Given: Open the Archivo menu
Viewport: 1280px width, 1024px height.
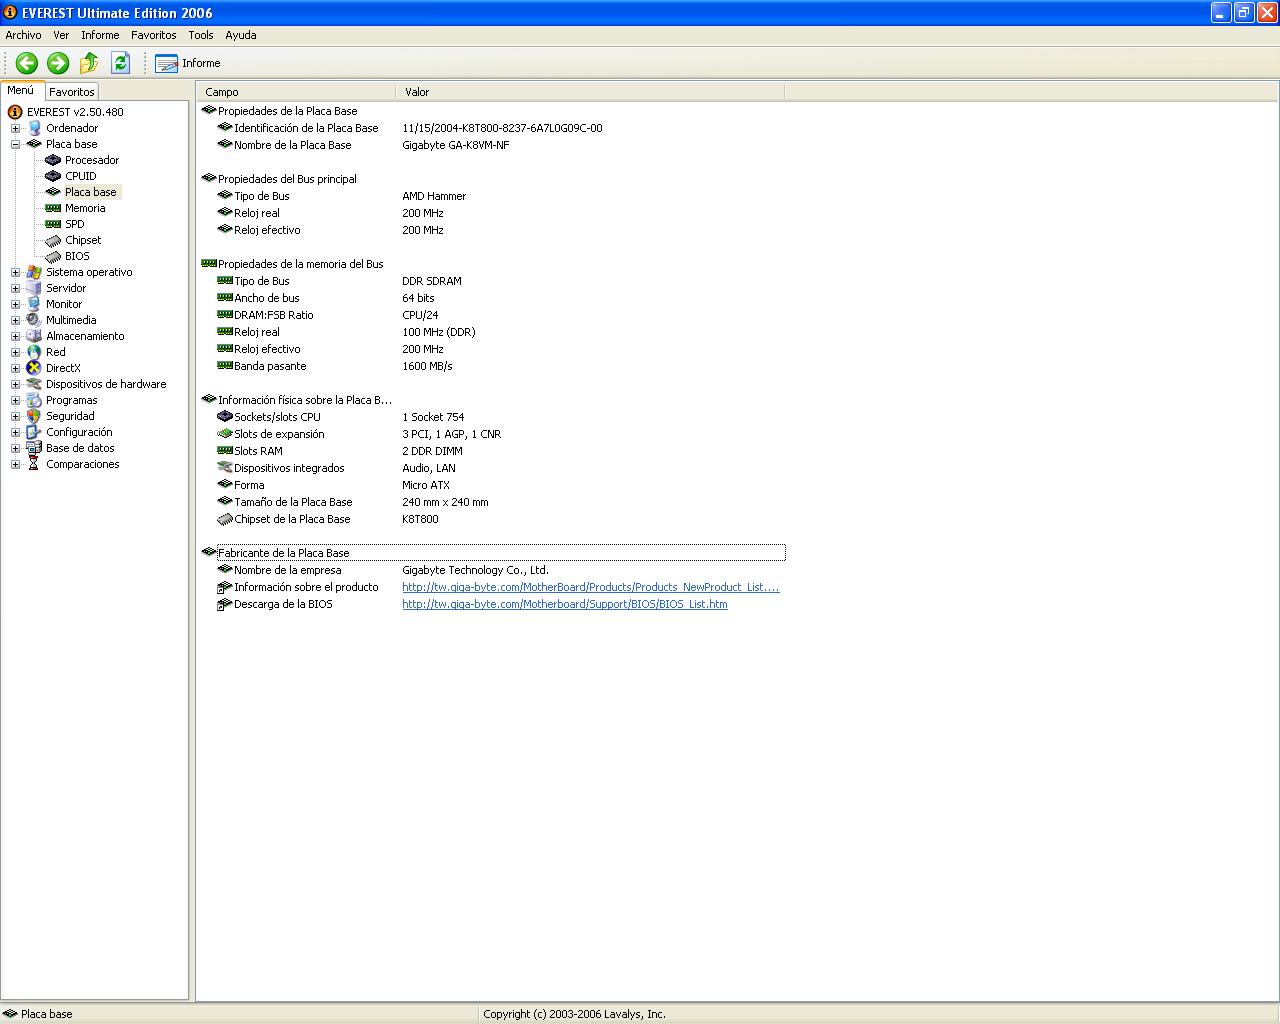Looking at the screenshot, I should click(x=23, y=35).
